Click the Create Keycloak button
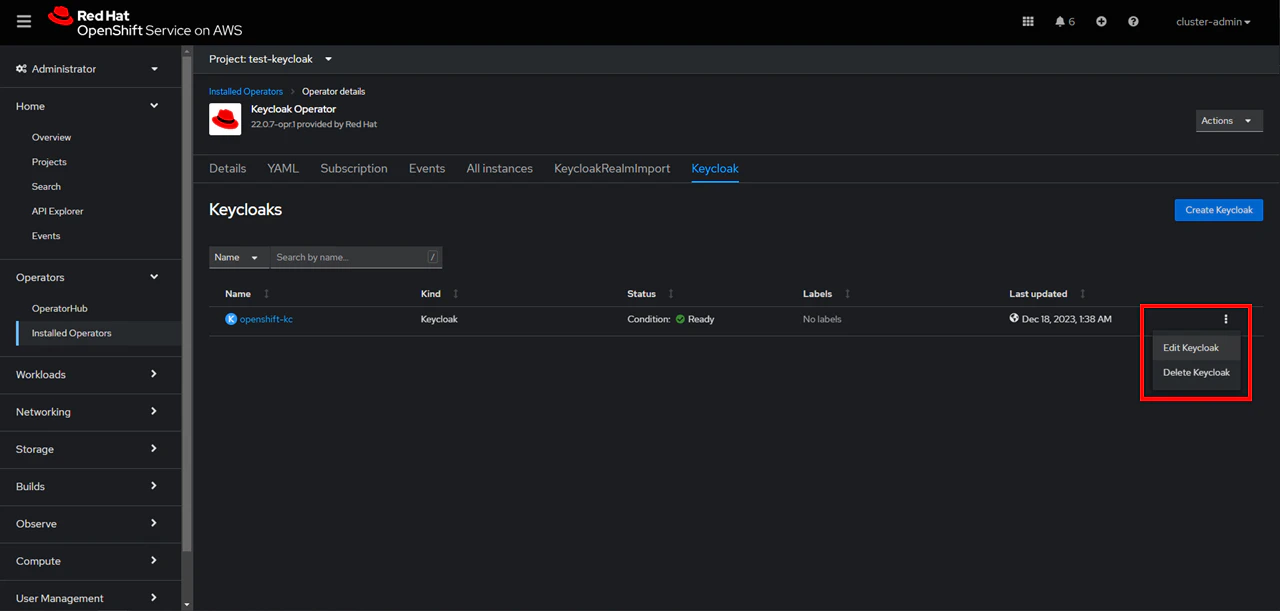The image size is (1280, 611). pyautogui.click(x=1219, y=210)
